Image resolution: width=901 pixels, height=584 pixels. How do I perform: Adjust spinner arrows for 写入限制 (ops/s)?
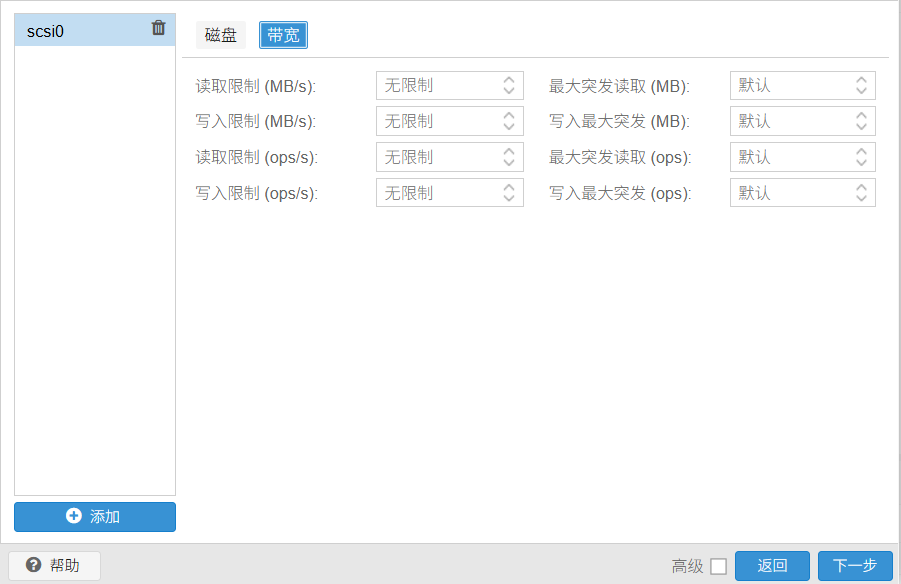tap(509, 194)
